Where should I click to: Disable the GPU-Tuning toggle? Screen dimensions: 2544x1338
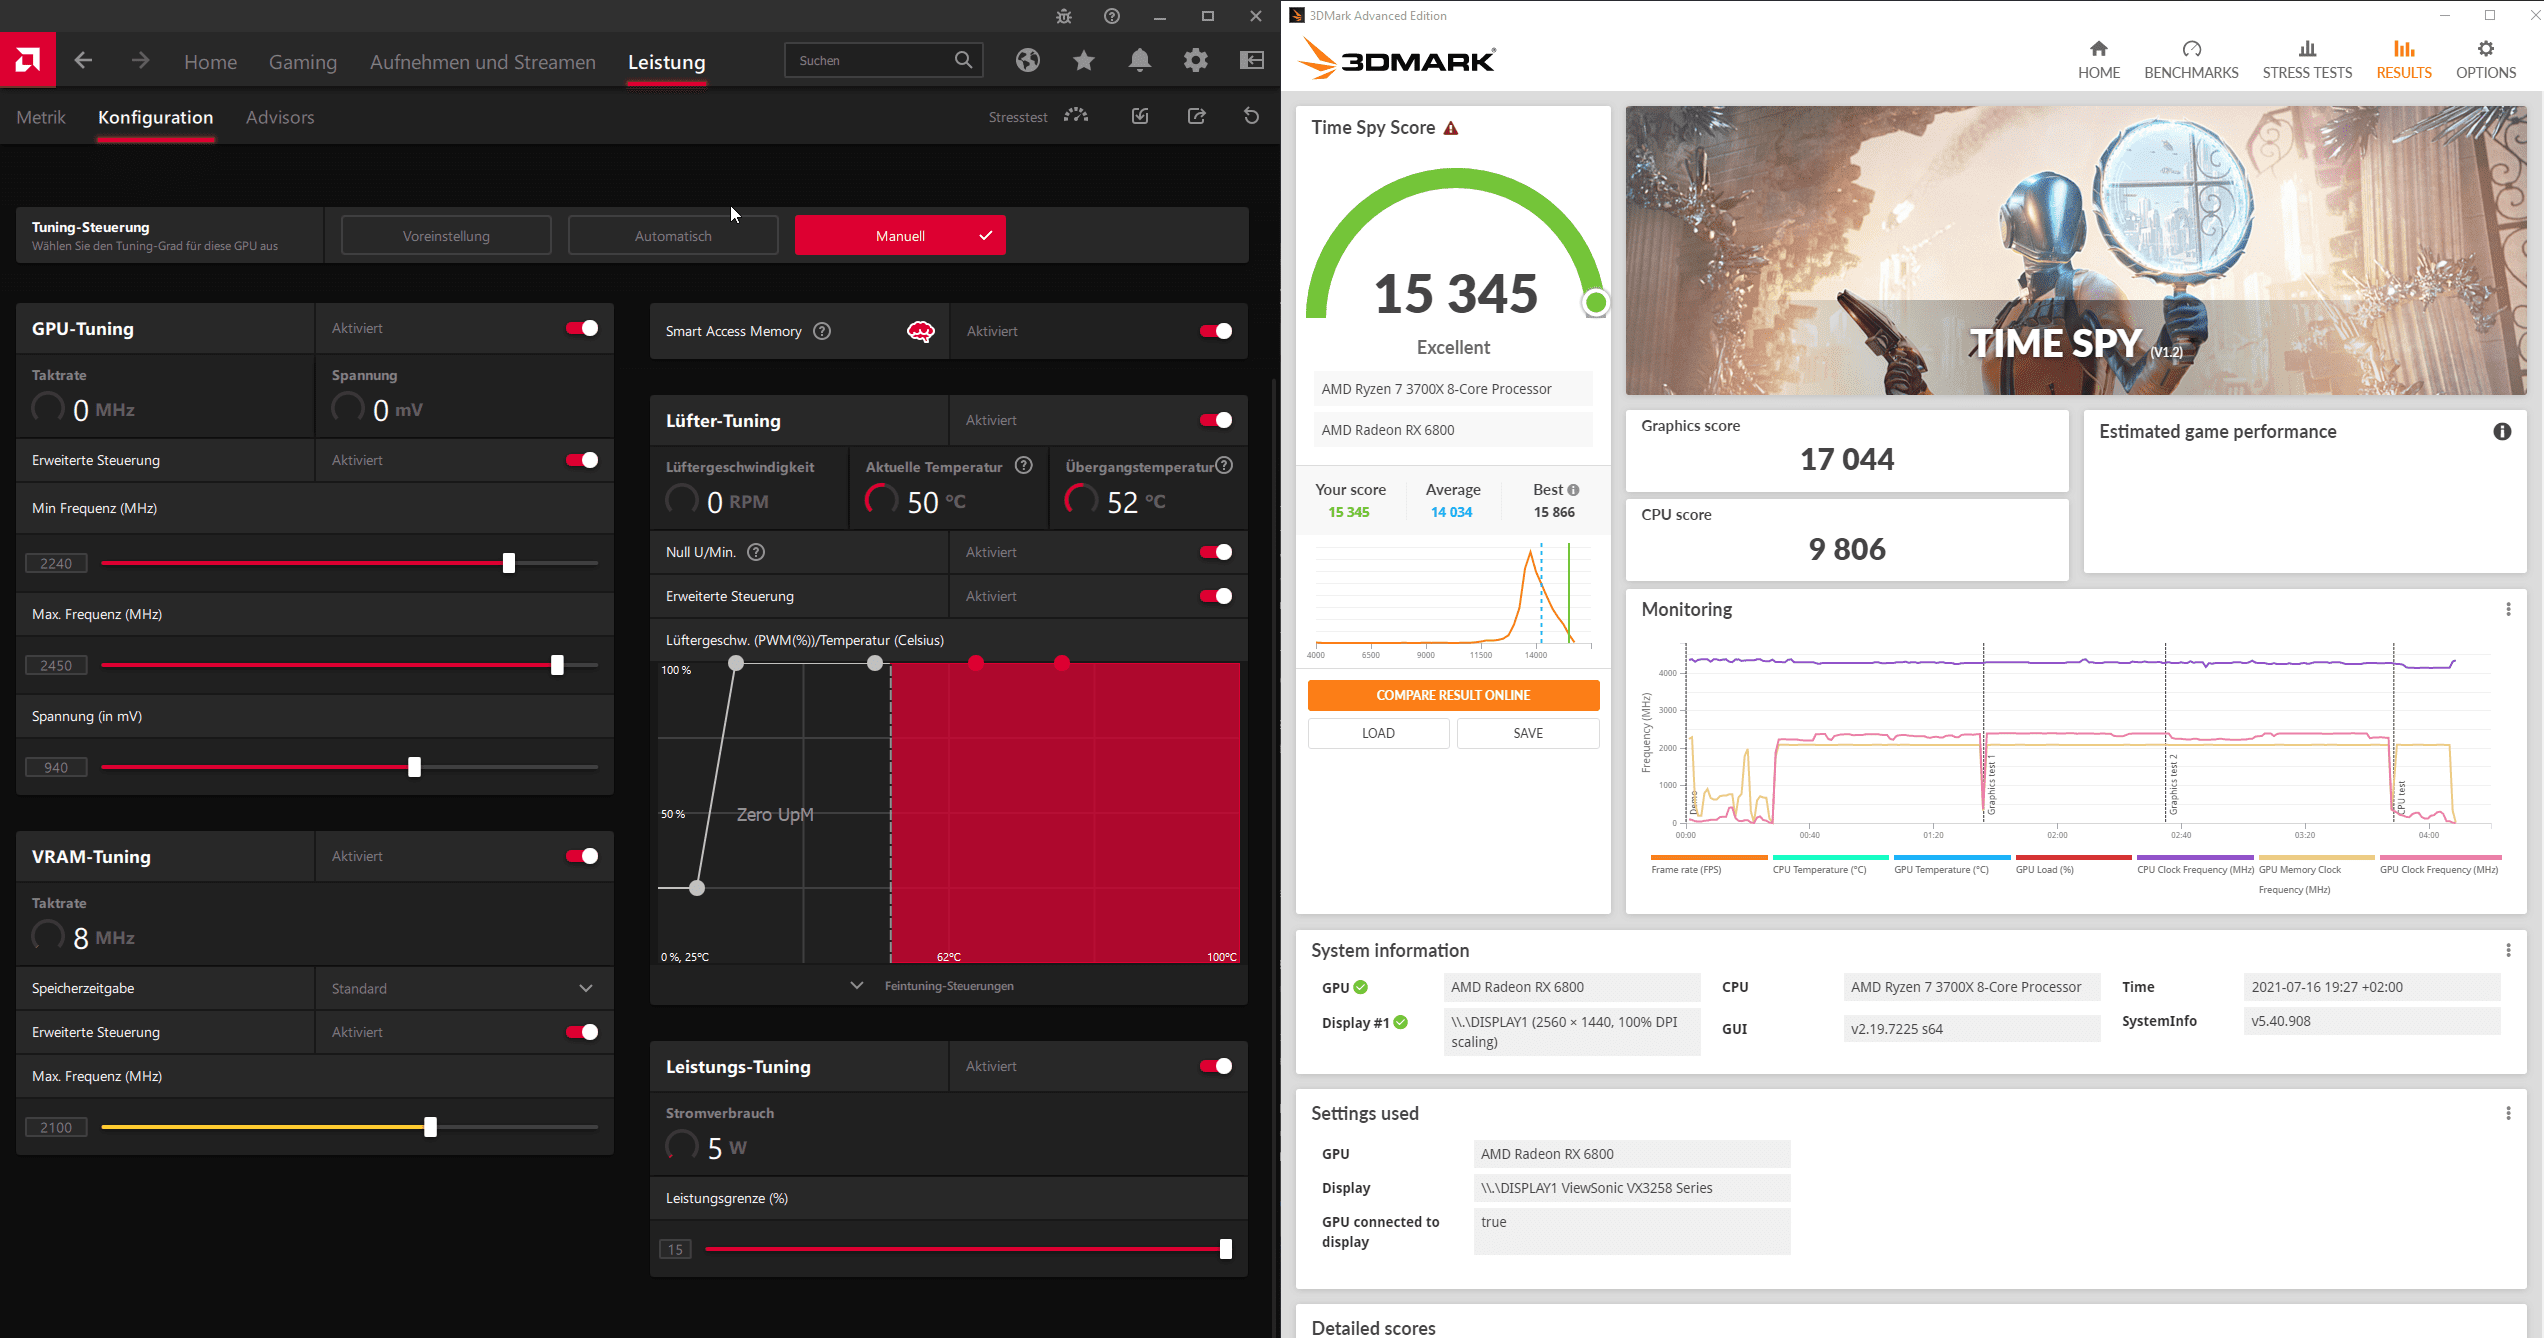pyautogui.click(x=582, y=328)
